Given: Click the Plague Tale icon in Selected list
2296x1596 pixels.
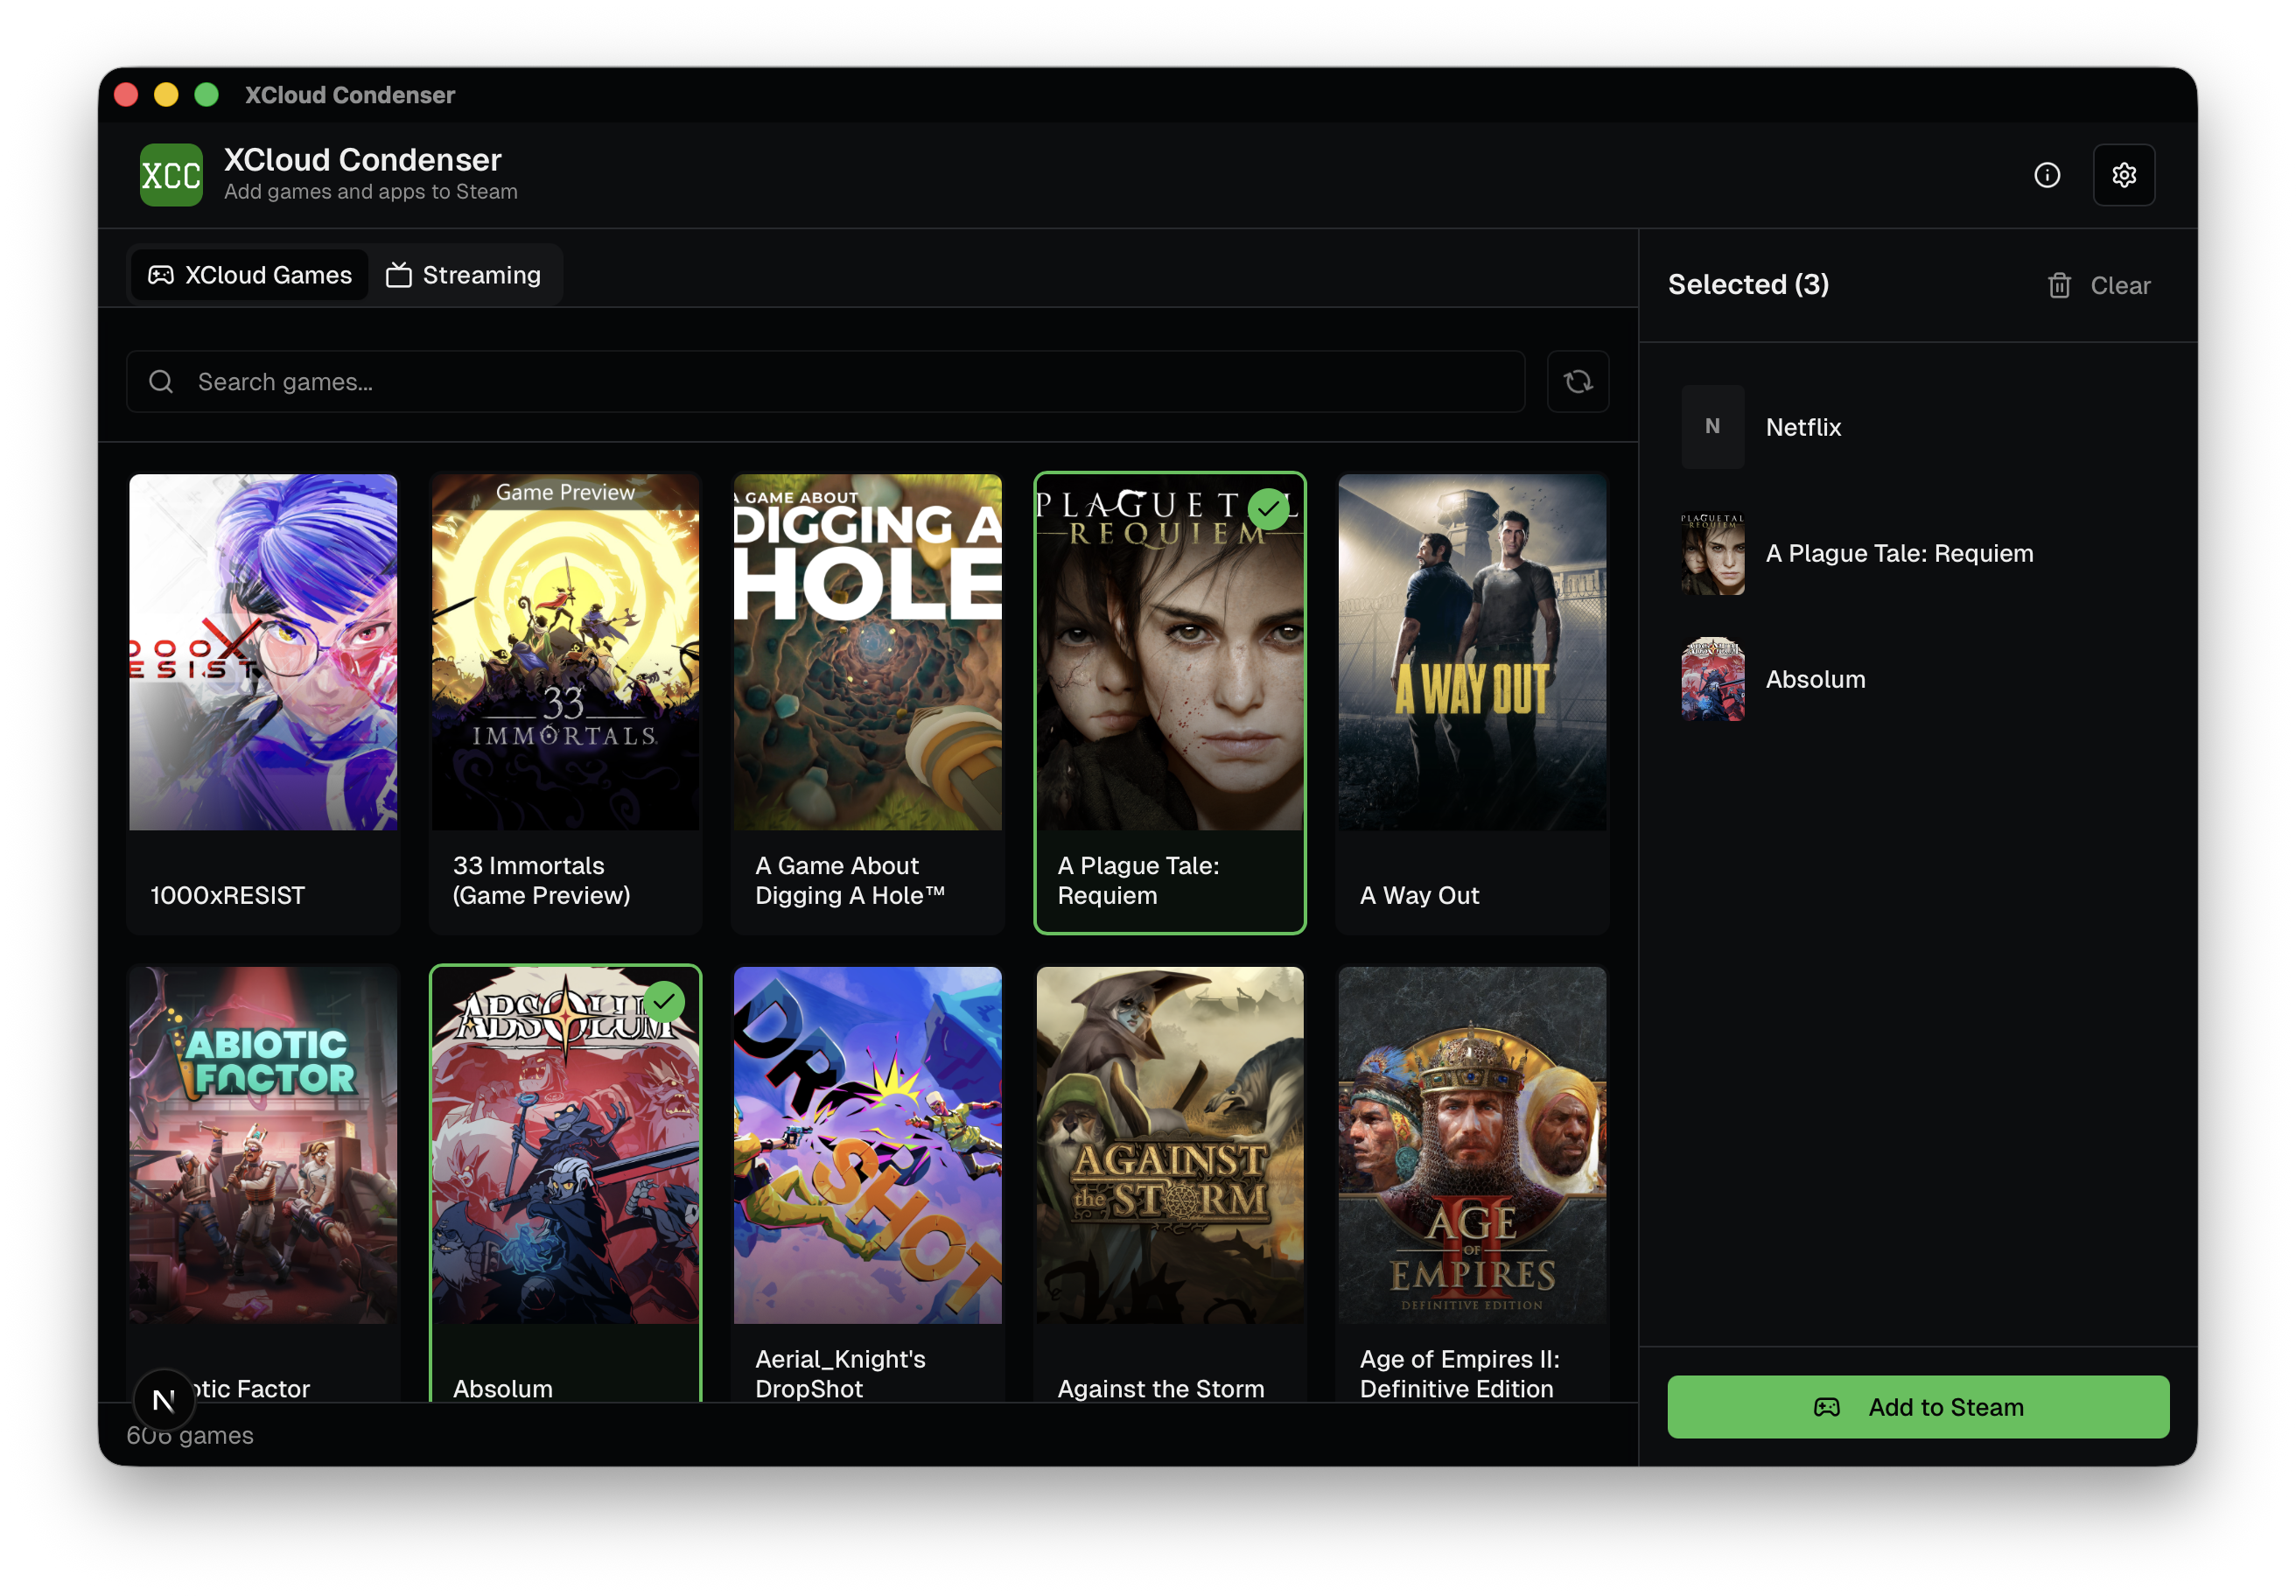Looking at the screenshot, I should click(x=1712, y=553).
